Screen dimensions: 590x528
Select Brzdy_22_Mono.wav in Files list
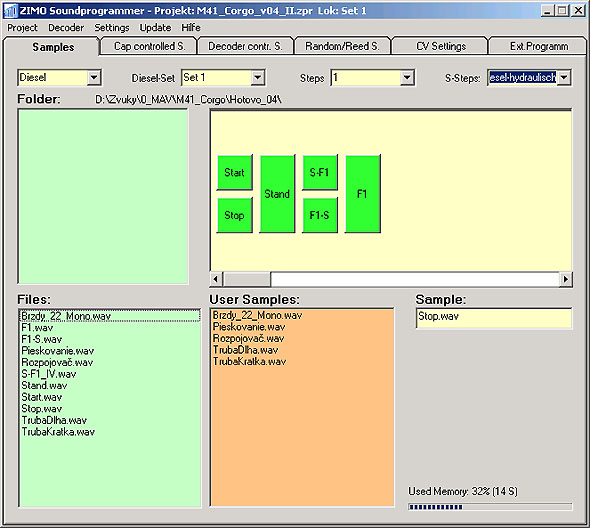(x=109, y=316)
